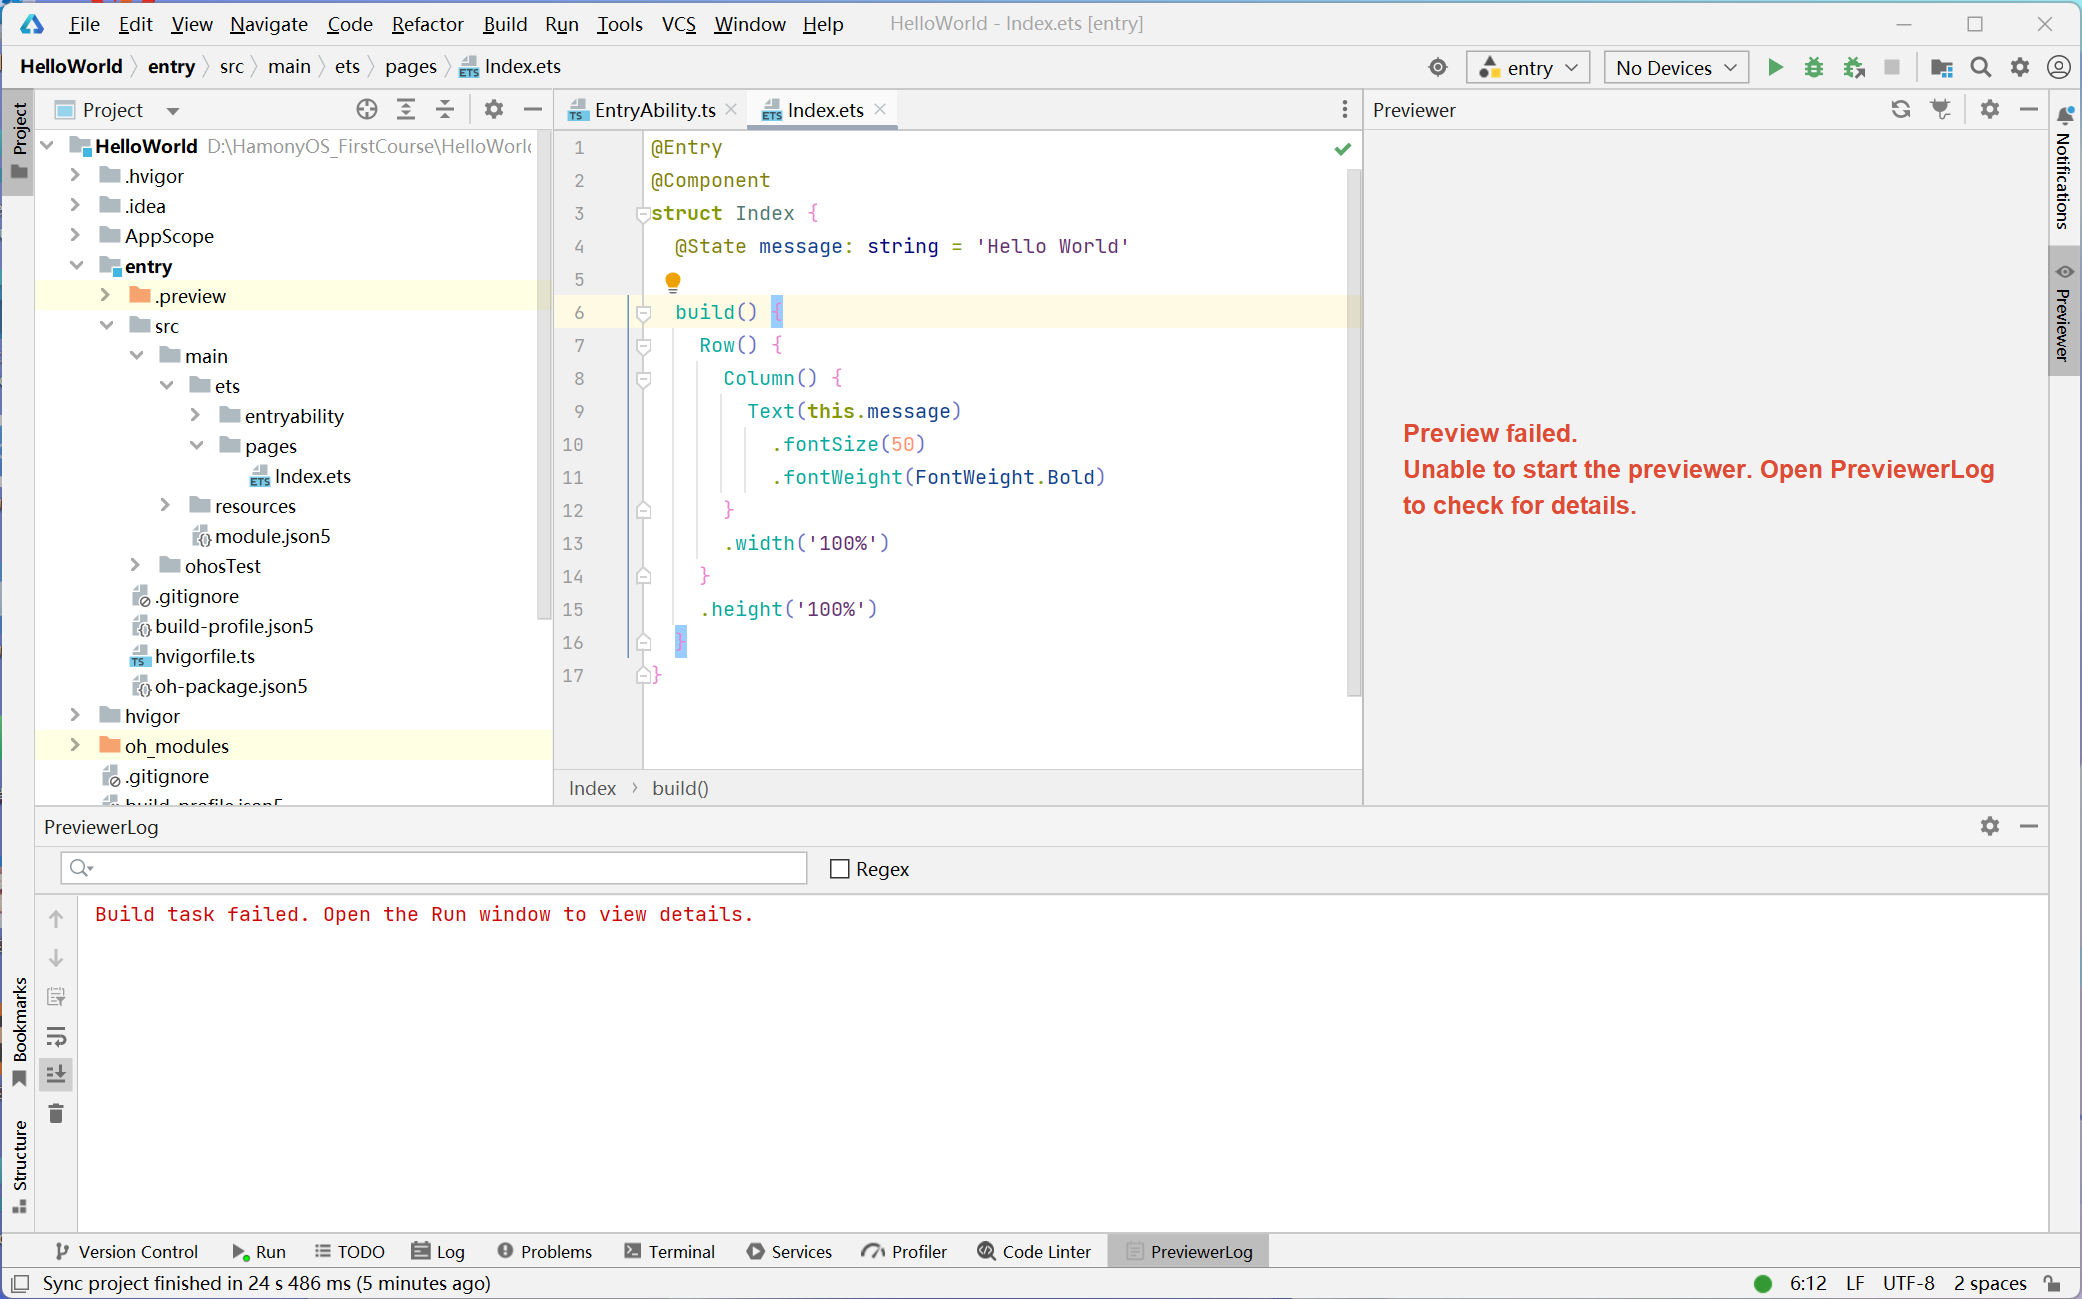Expand the .preview folder

click(x=105, y=295)
